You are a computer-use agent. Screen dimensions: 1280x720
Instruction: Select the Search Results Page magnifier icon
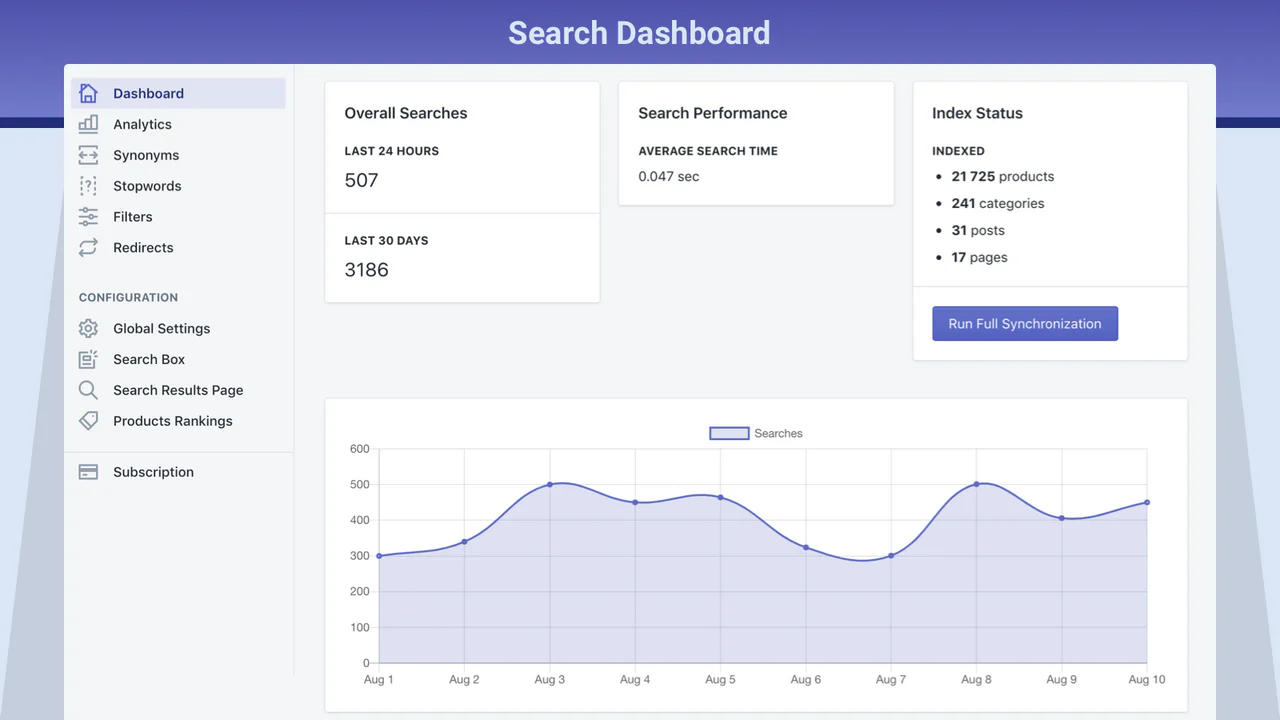click(88, 390)
